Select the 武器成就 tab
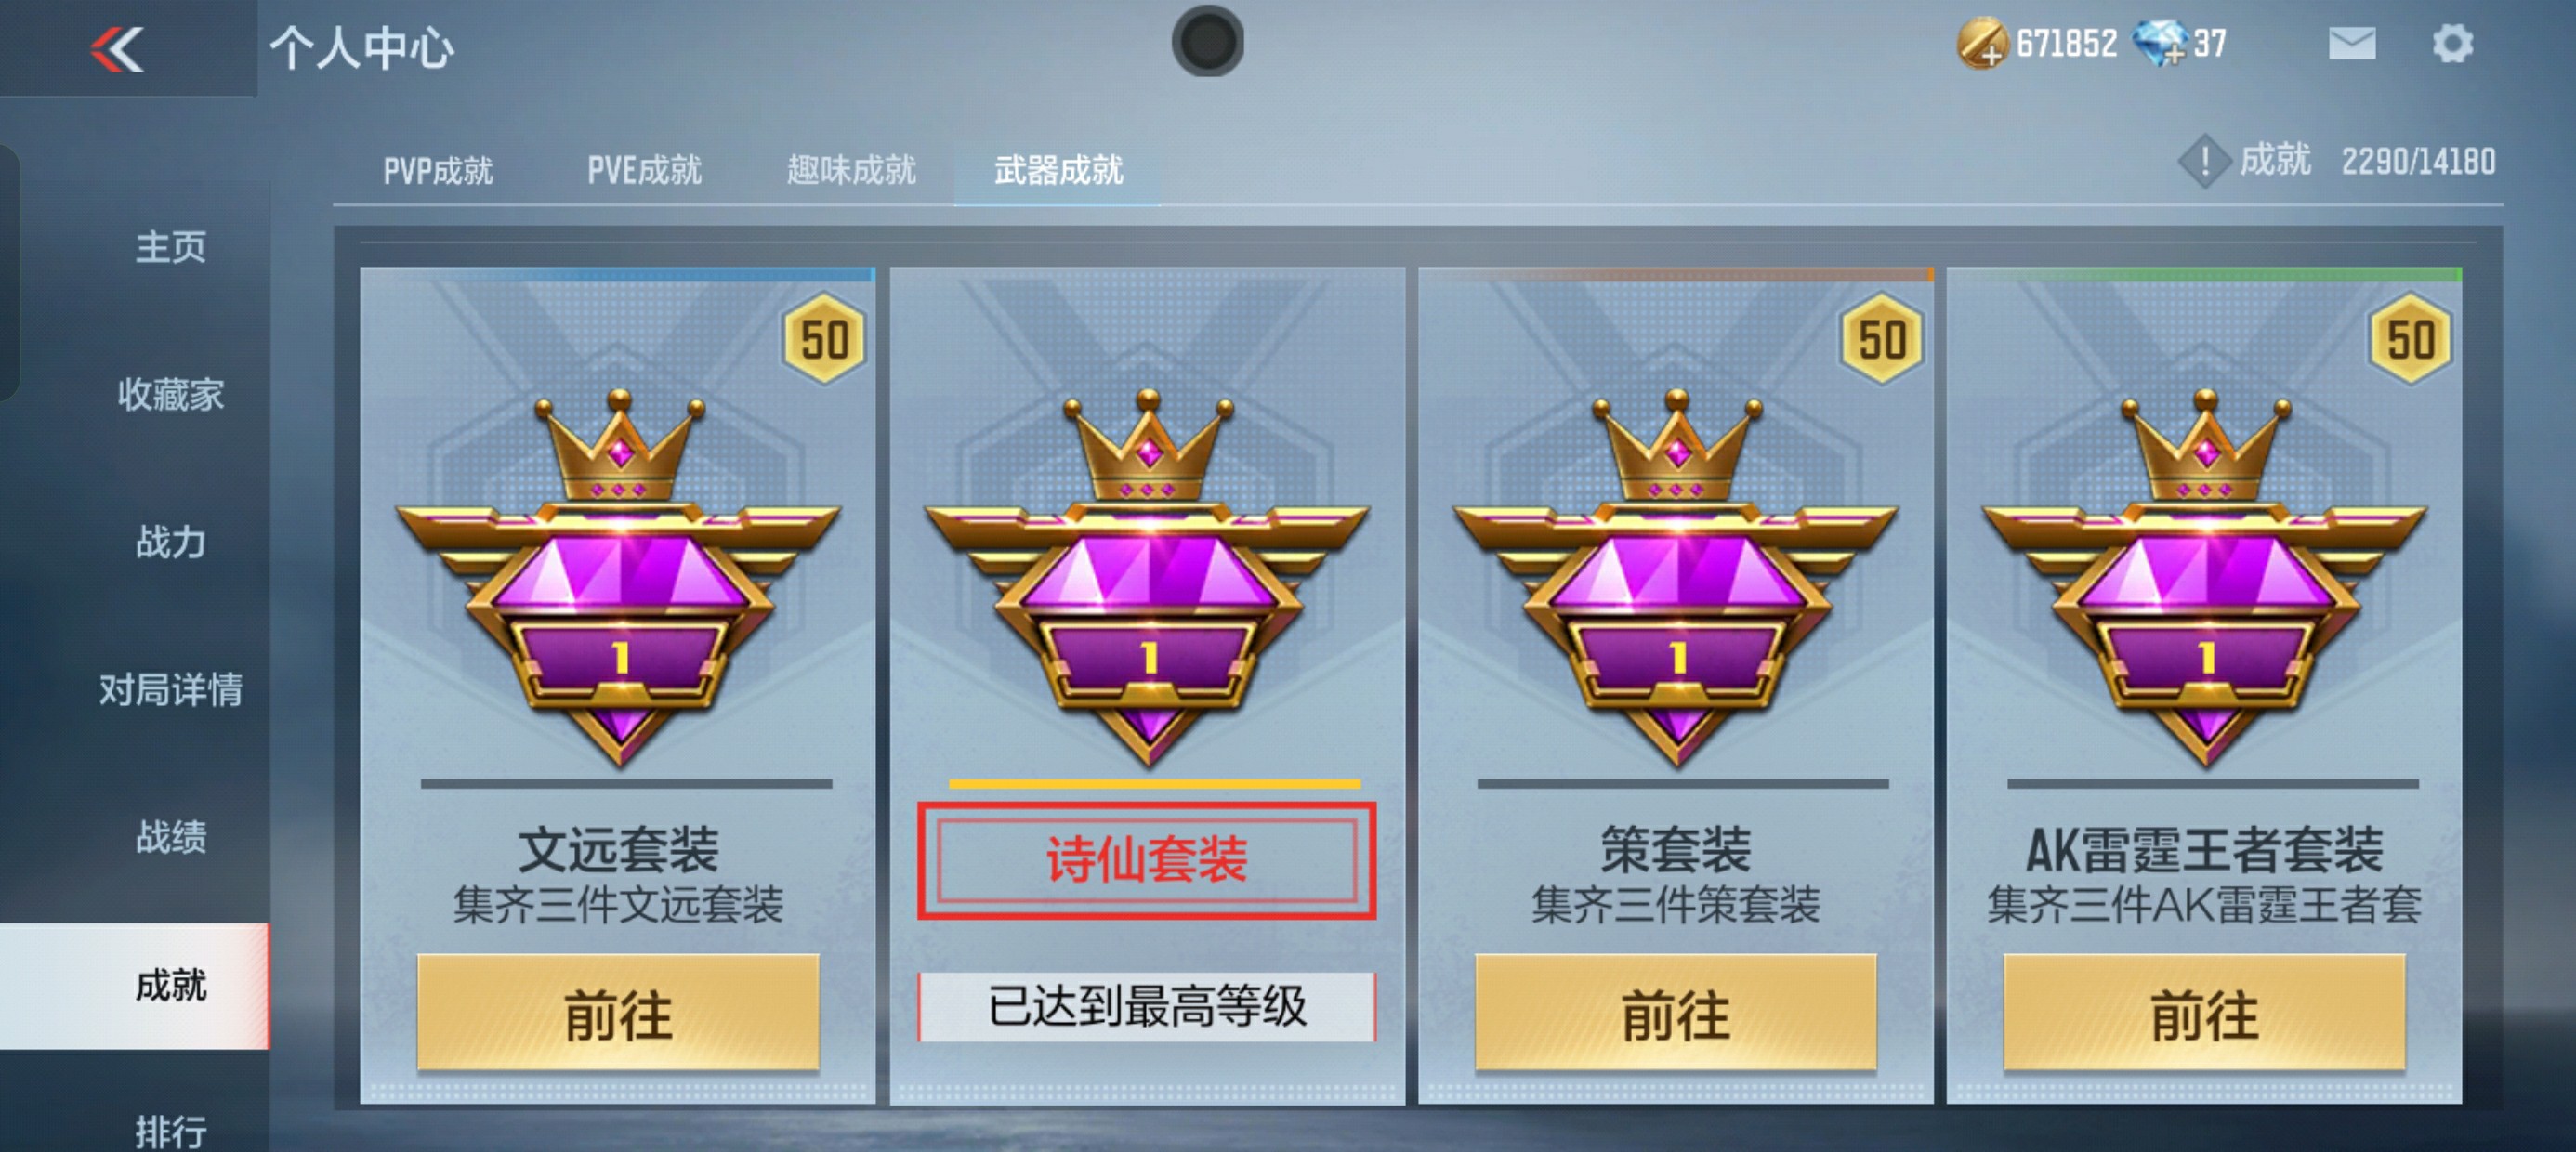 click(x=1058, y=171)
